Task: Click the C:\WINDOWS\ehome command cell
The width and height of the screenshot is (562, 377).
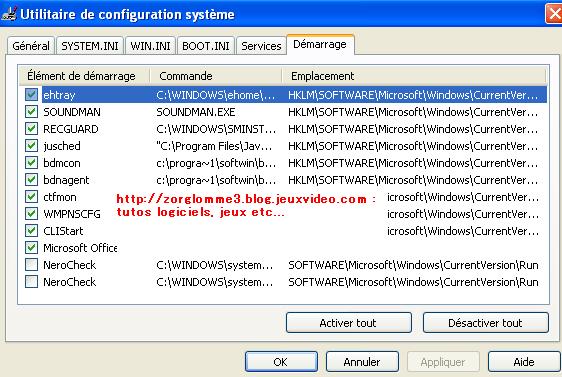Action: (216, 95)
